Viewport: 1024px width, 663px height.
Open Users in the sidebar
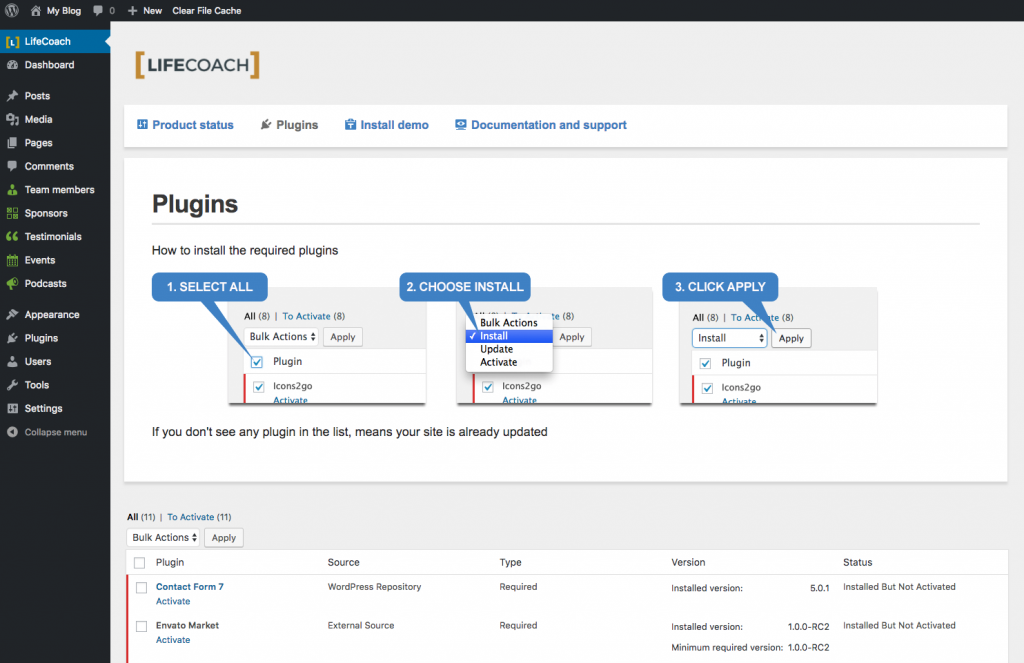(x=55, y=361)
